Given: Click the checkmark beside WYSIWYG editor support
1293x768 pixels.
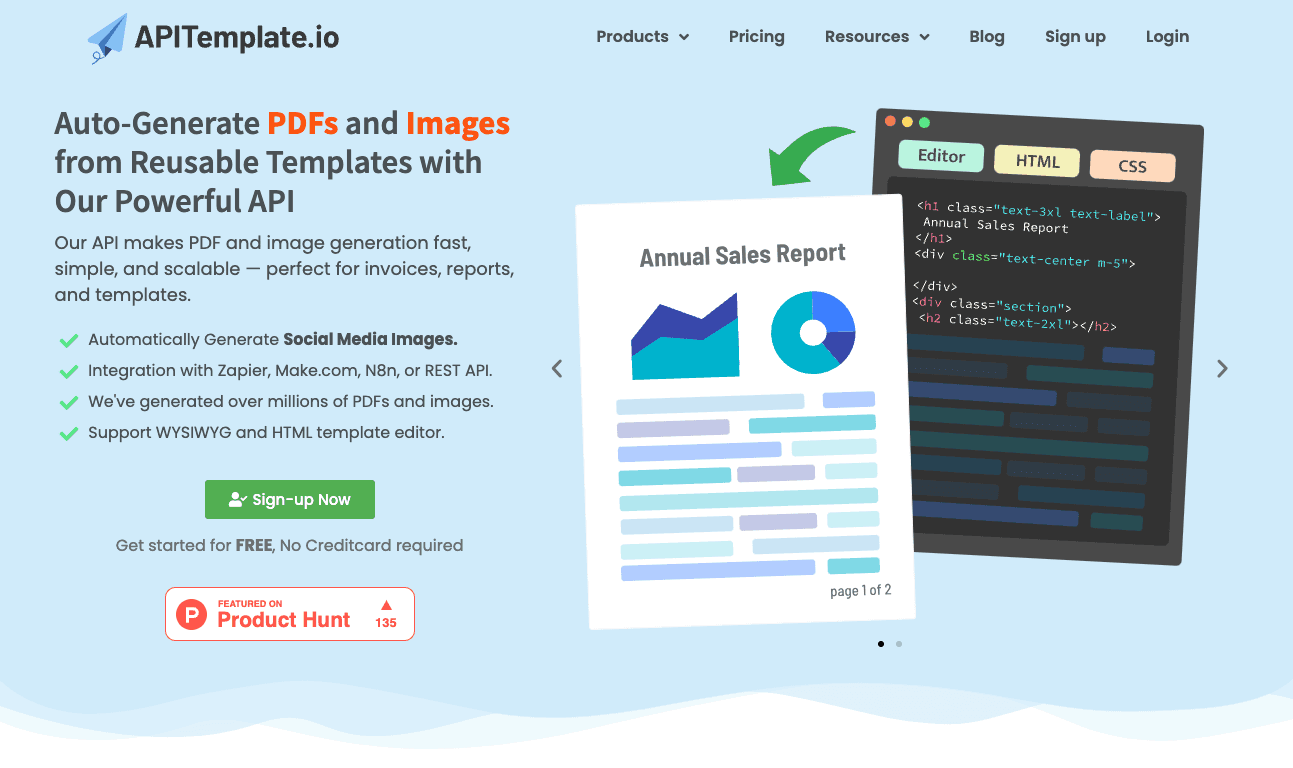Looking at the screenshot, I should pos(68,433).
